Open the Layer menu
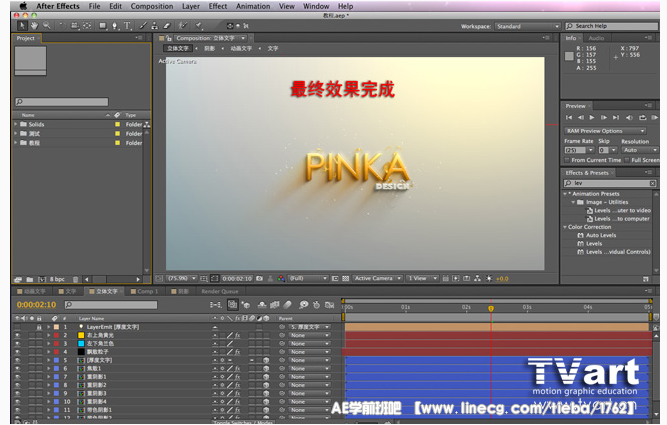This screenshot has width=667, height=425. tap(191, 6)
